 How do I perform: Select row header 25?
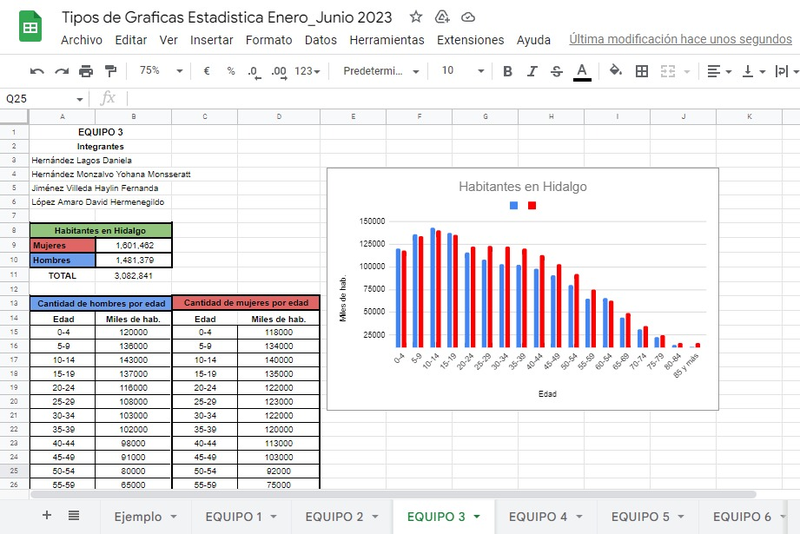coord(14,471)
